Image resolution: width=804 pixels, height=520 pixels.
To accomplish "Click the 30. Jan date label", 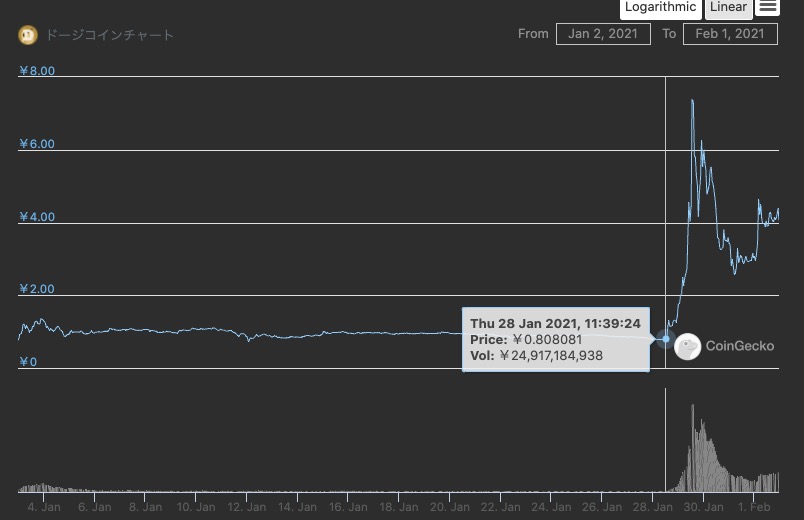I will click(704, 507).
